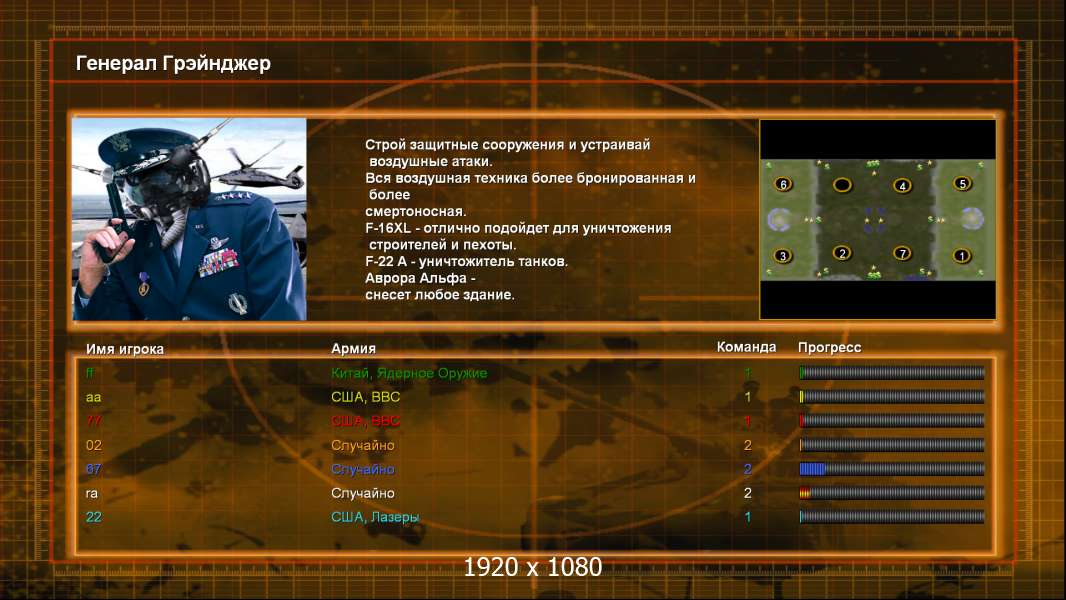Viewport: 1066px width, 600px height.
Task: Select player name "02" in the list
Action: click(x=94, y=445)
